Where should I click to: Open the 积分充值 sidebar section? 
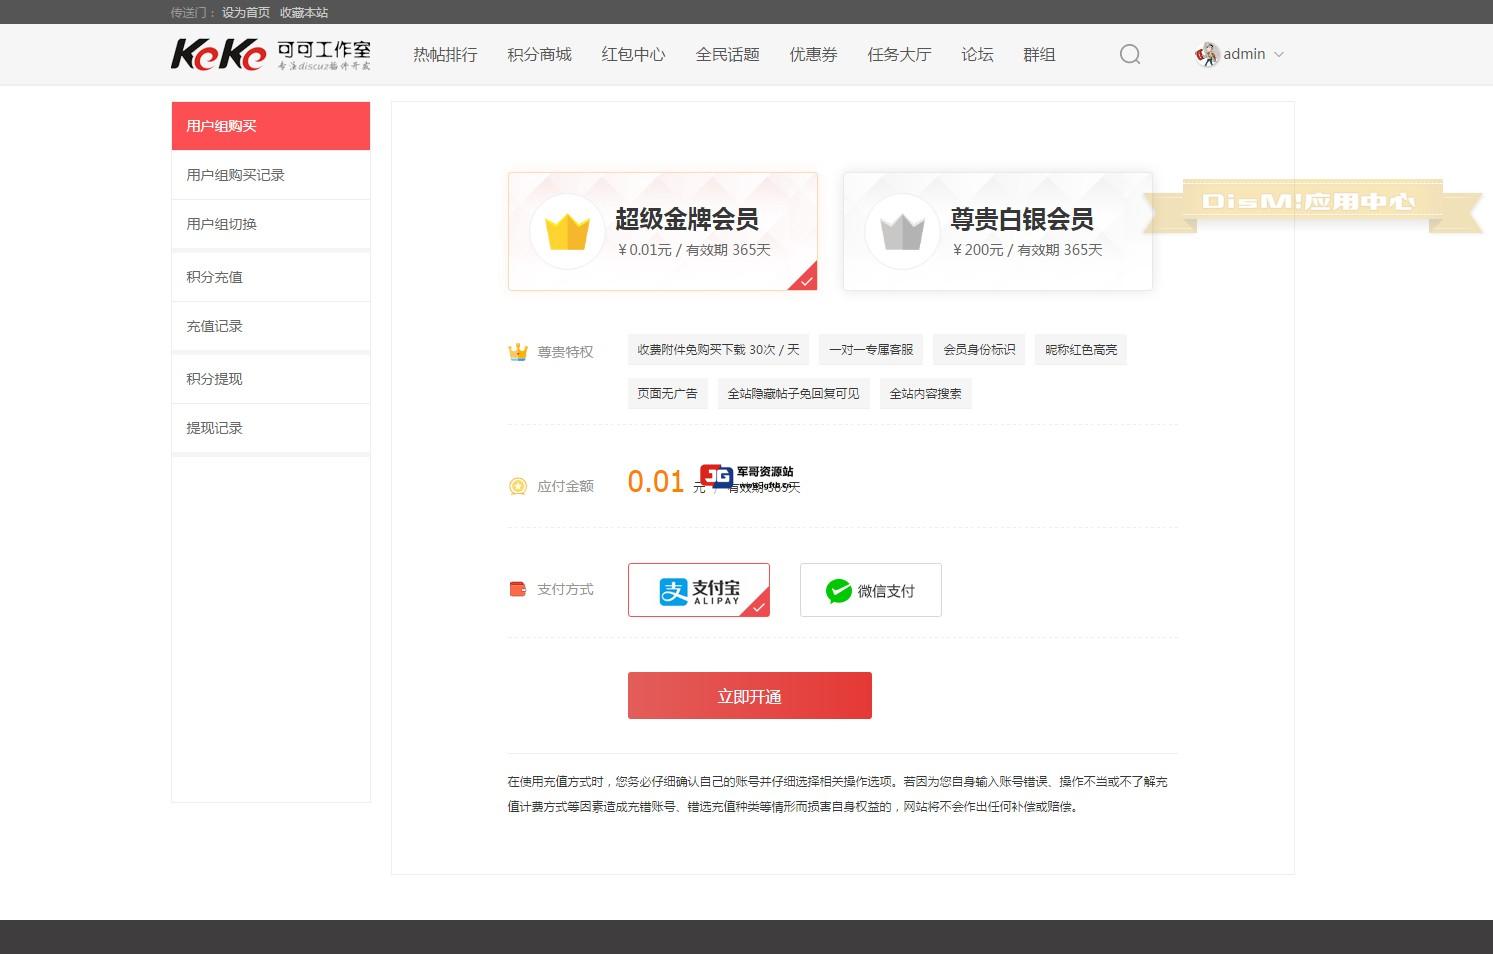click(213, 276)
